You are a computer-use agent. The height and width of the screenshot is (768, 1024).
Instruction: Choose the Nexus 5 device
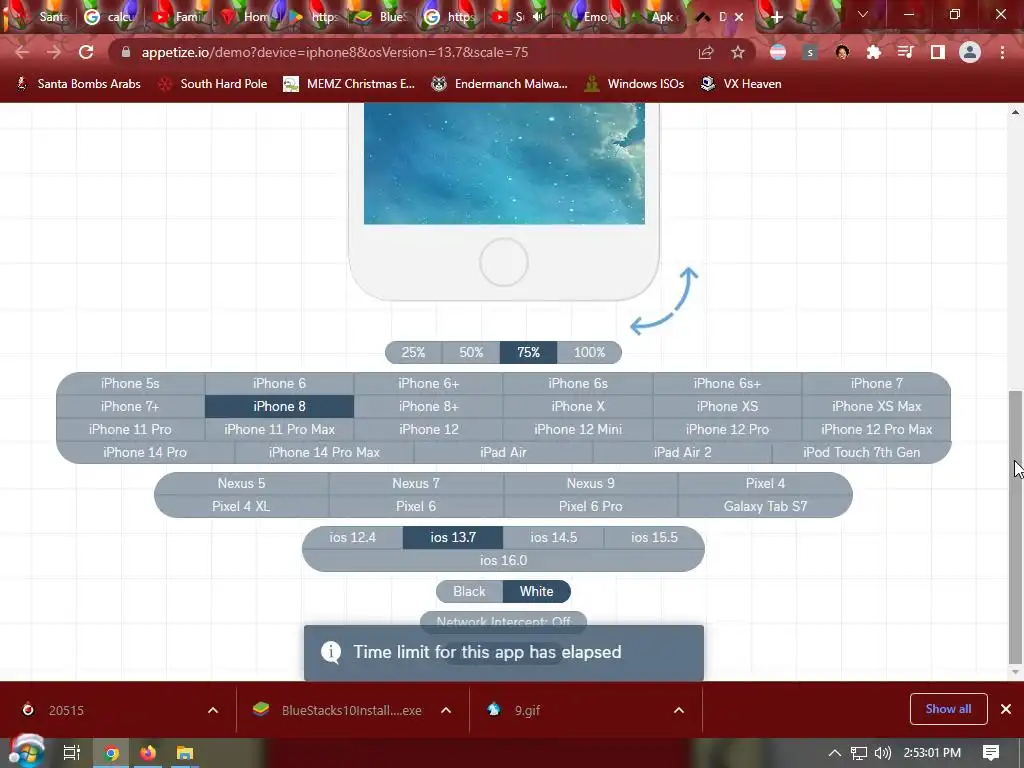241,483
